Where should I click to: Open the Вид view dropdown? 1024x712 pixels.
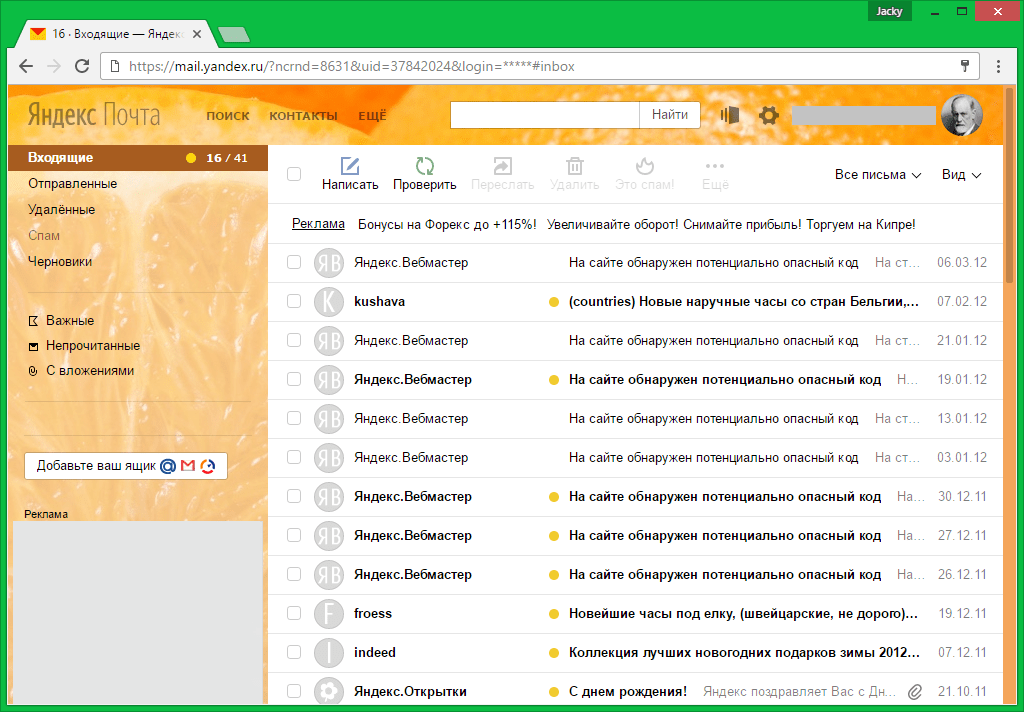click(x=961, y=175)
